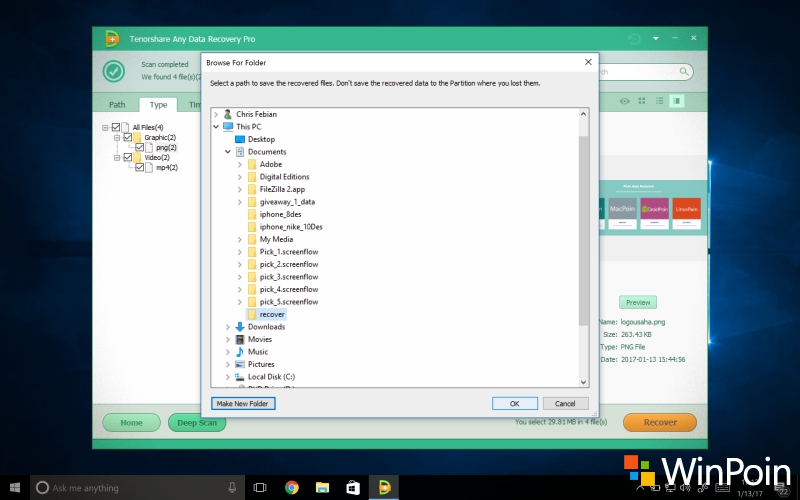Start a Deep Scan

197,422
